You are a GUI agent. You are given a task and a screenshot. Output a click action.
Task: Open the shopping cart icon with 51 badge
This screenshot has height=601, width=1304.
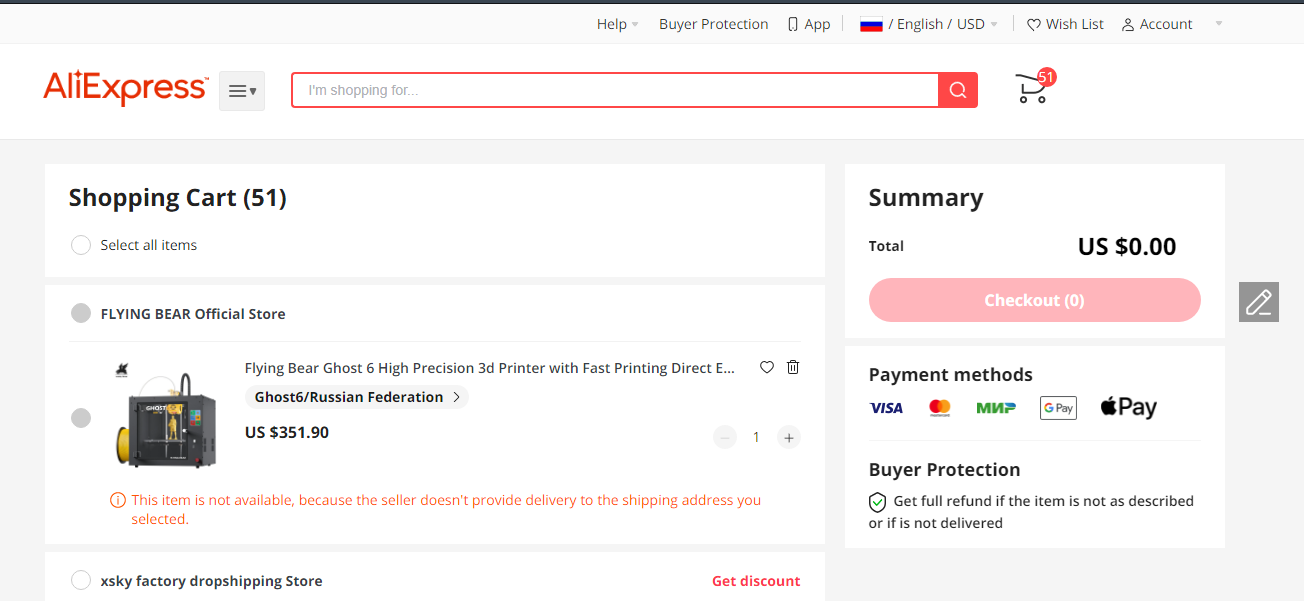coord(1034,88)
